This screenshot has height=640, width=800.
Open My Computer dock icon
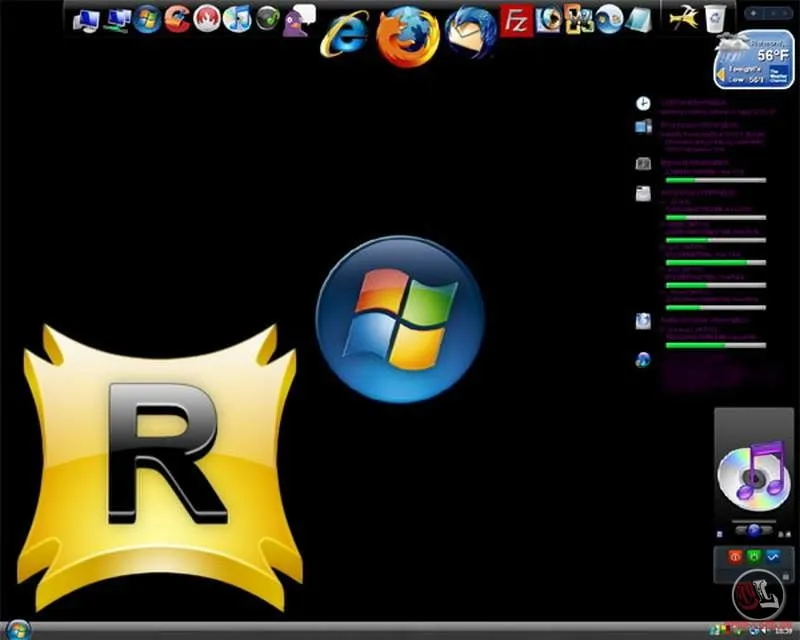(86, 21)
